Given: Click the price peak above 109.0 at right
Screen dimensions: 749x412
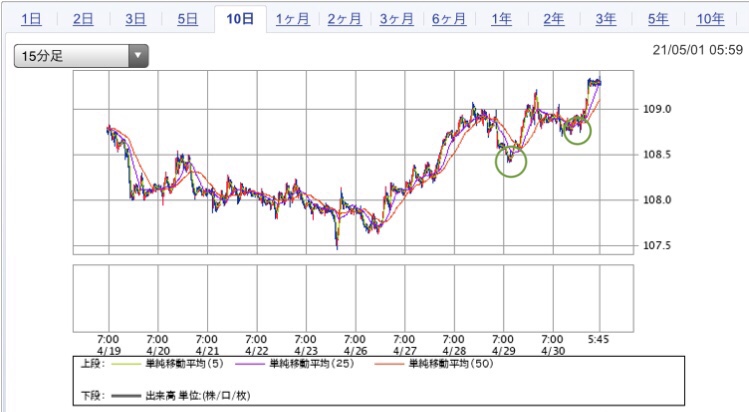Looking at the screenshot, I should 594,82.
